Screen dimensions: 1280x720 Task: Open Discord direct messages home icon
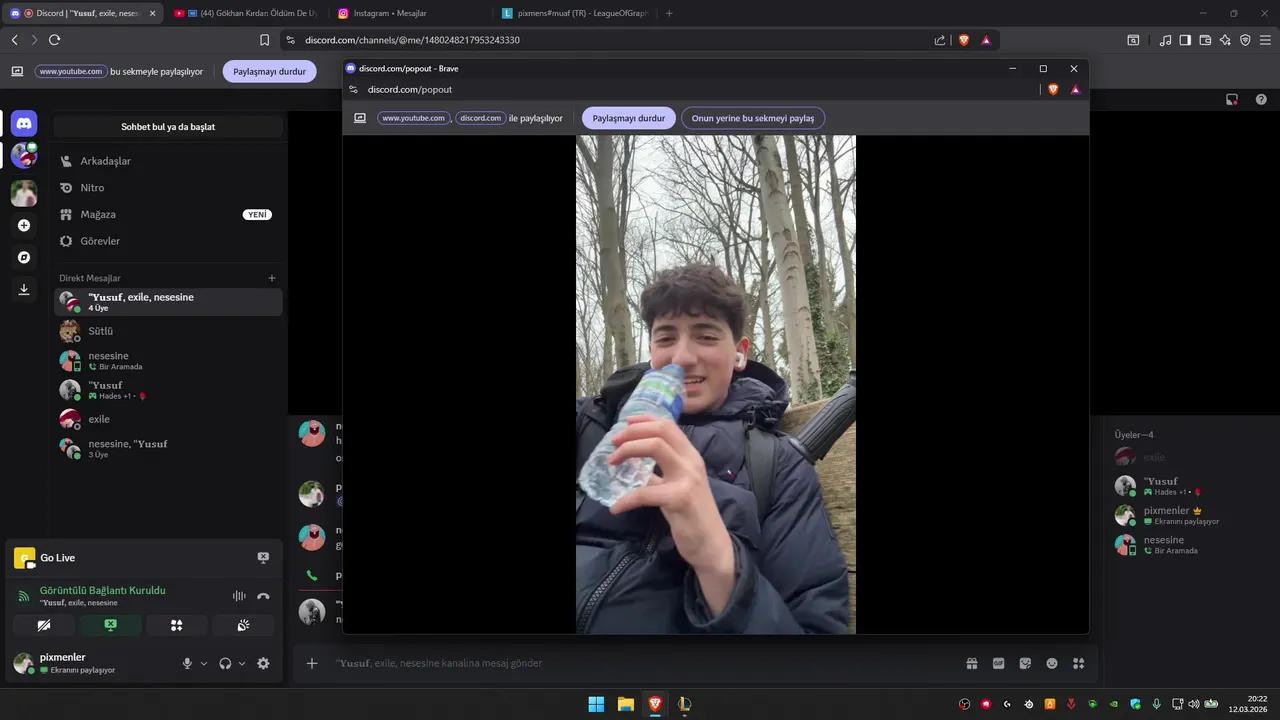pyautogui.click(x=24, y=124)
